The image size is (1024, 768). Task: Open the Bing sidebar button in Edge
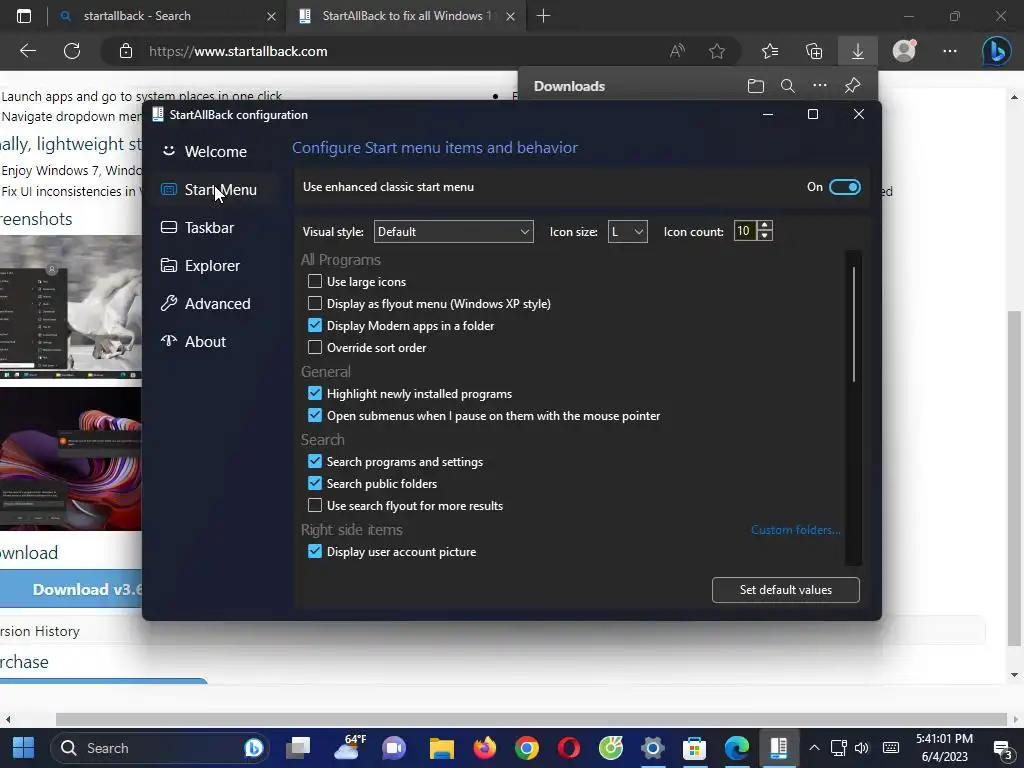[x=996, y=51]
